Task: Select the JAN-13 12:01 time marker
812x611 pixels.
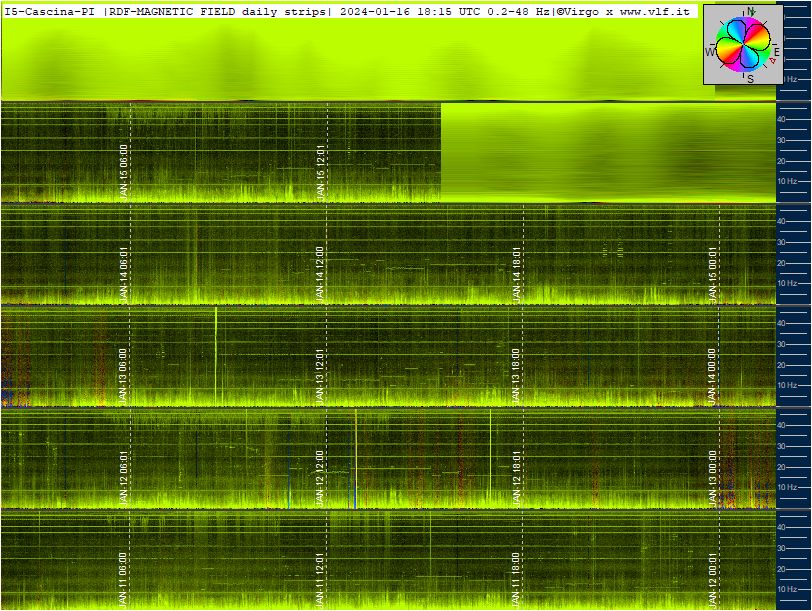Action: 320,376
